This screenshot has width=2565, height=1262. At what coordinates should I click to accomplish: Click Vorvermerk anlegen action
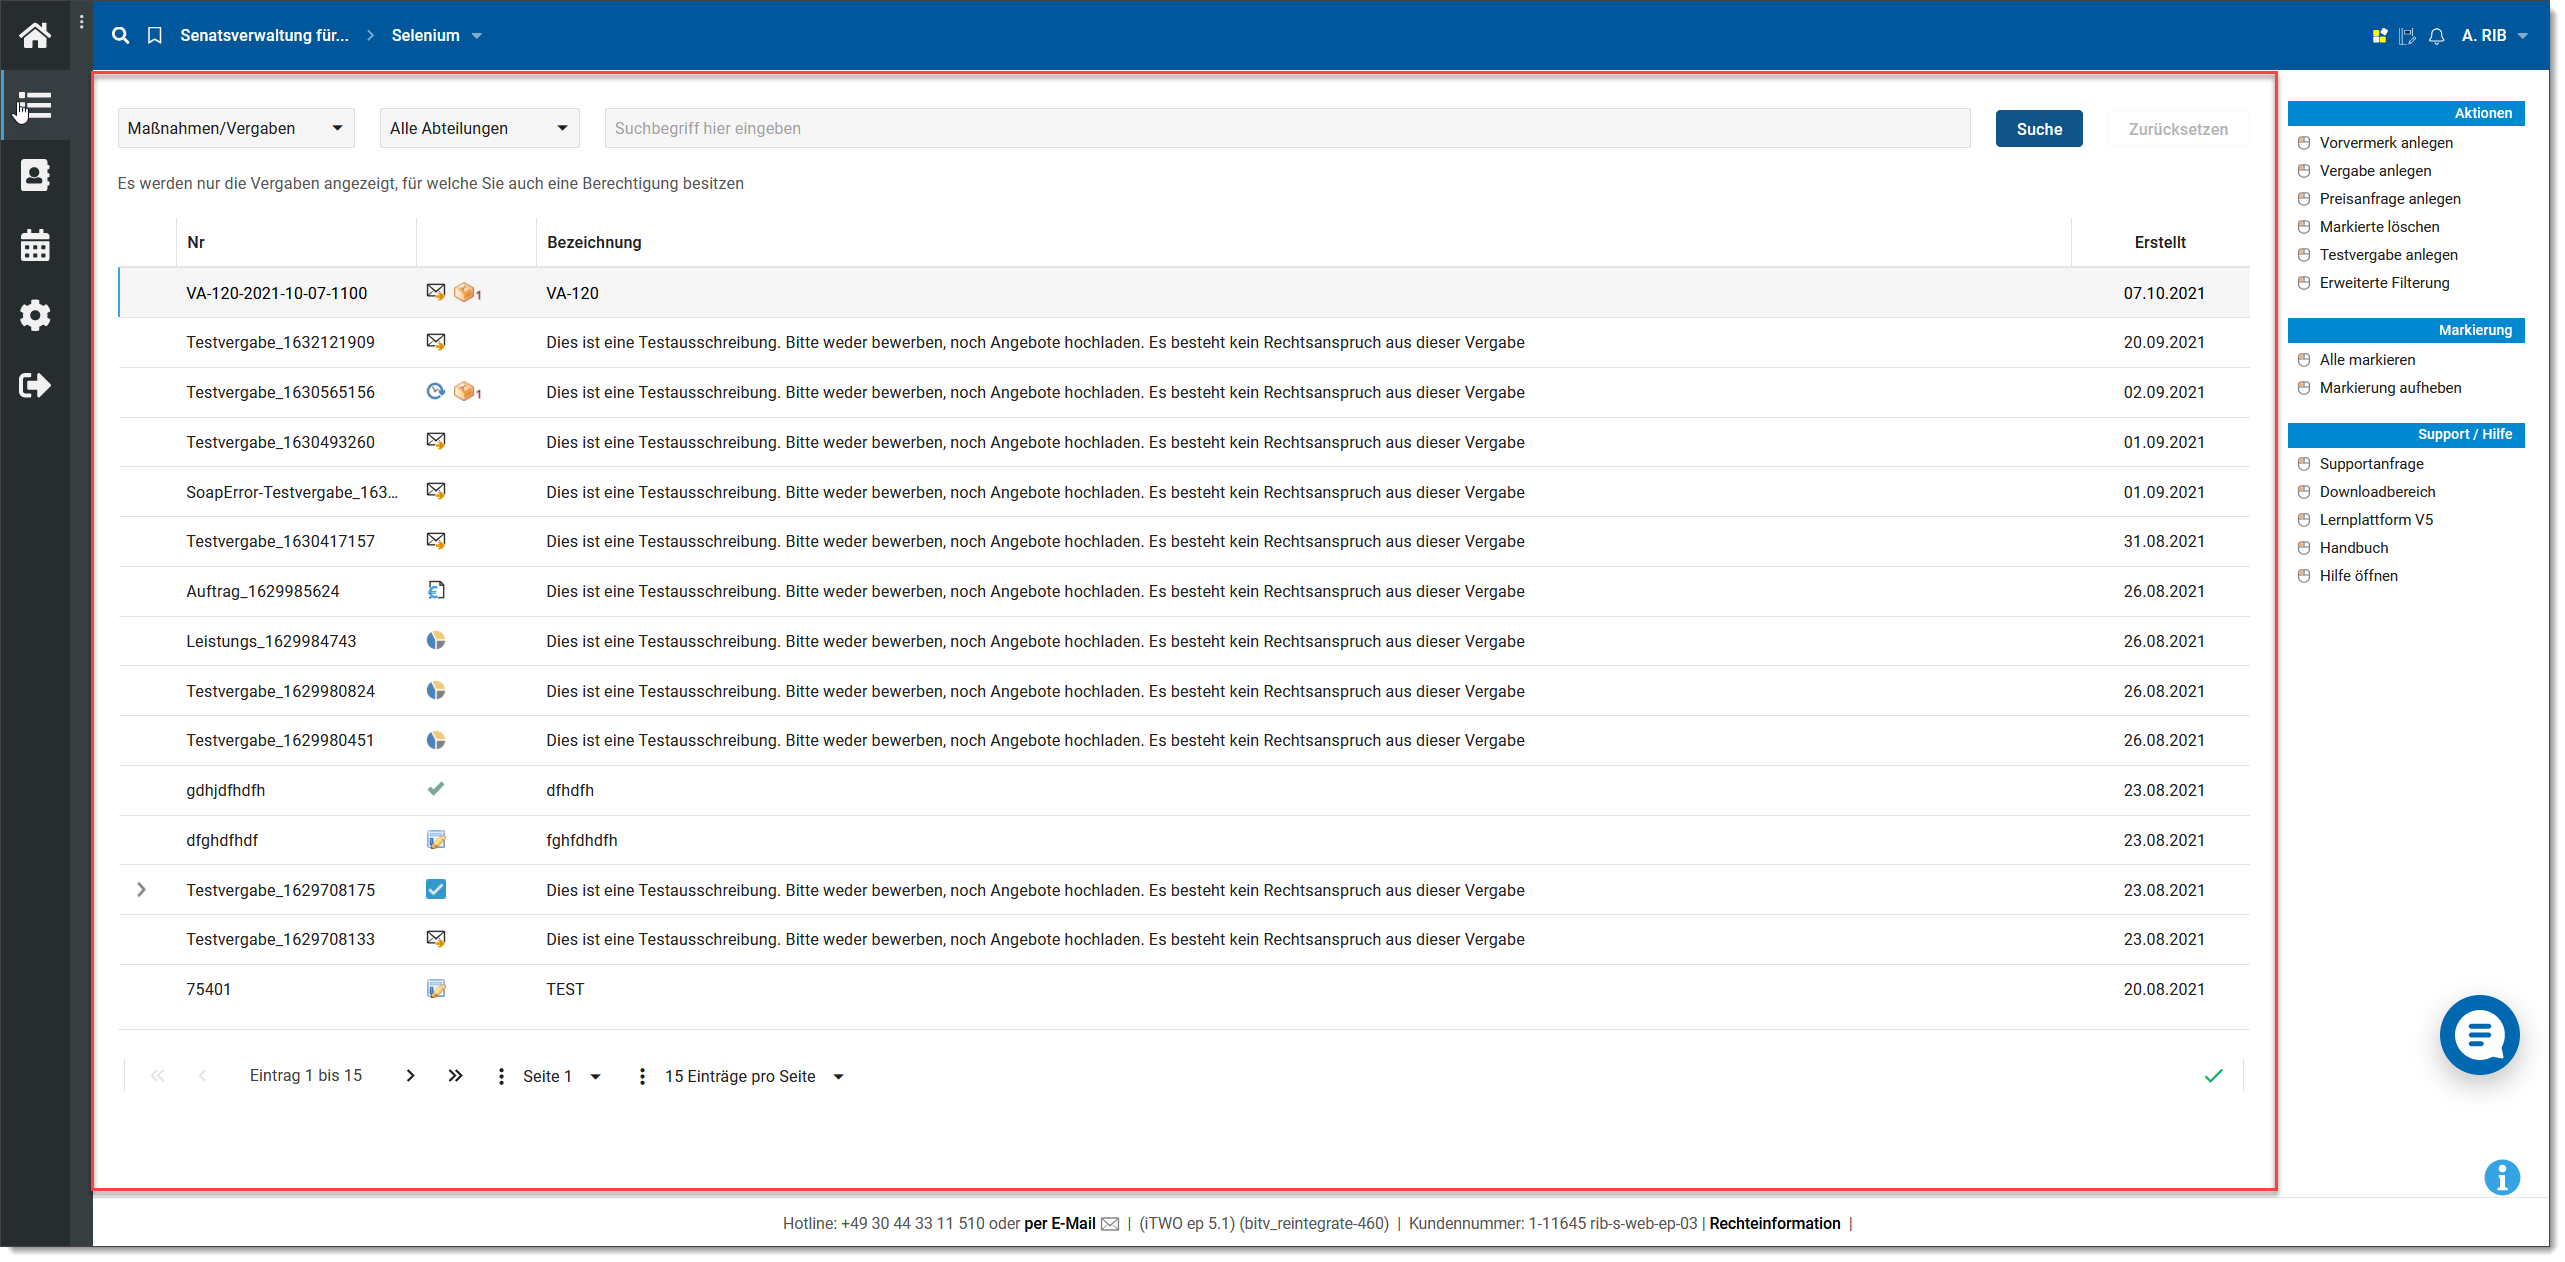(2385, 143)
